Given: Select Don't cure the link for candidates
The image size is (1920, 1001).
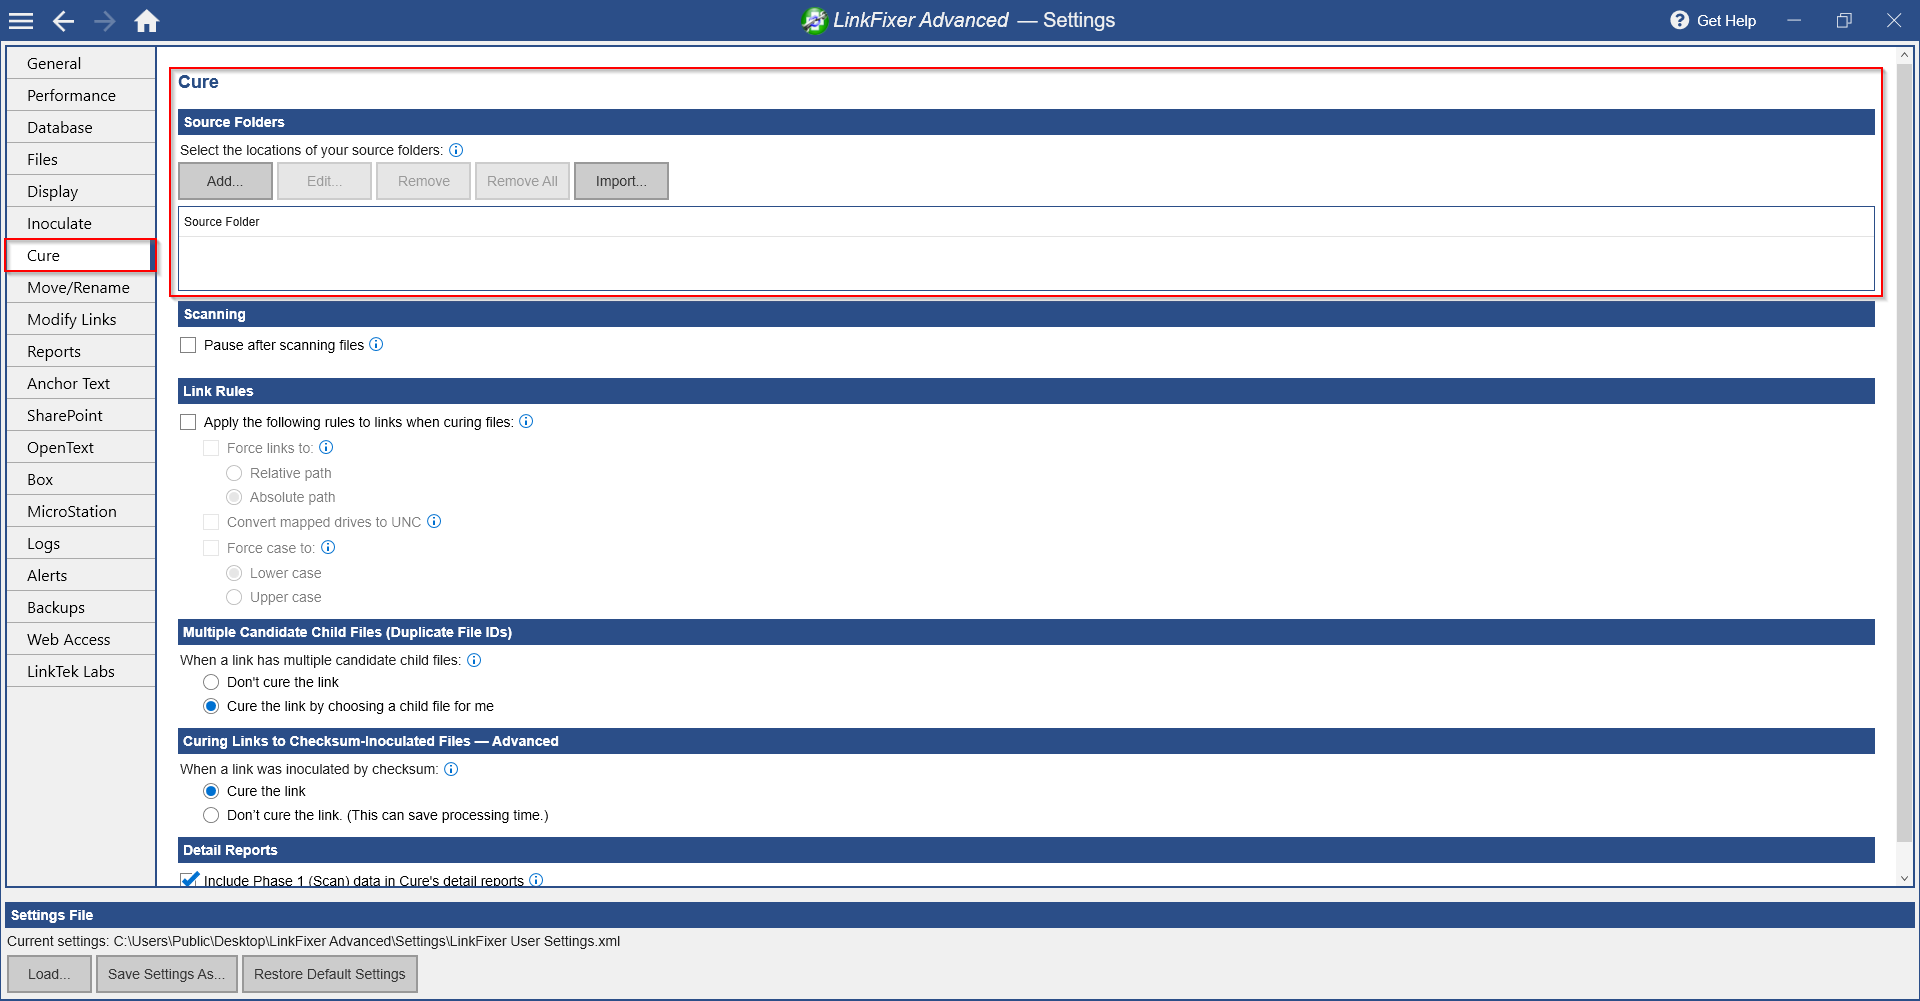Looking at the screenshot, I should (211, 682).
